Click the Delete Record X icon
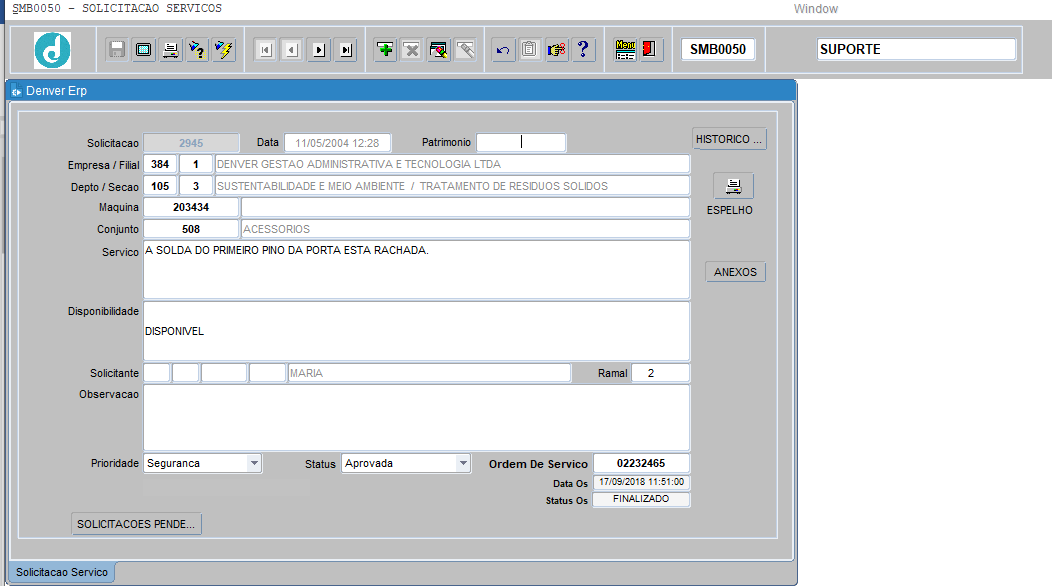 point(412,50)
